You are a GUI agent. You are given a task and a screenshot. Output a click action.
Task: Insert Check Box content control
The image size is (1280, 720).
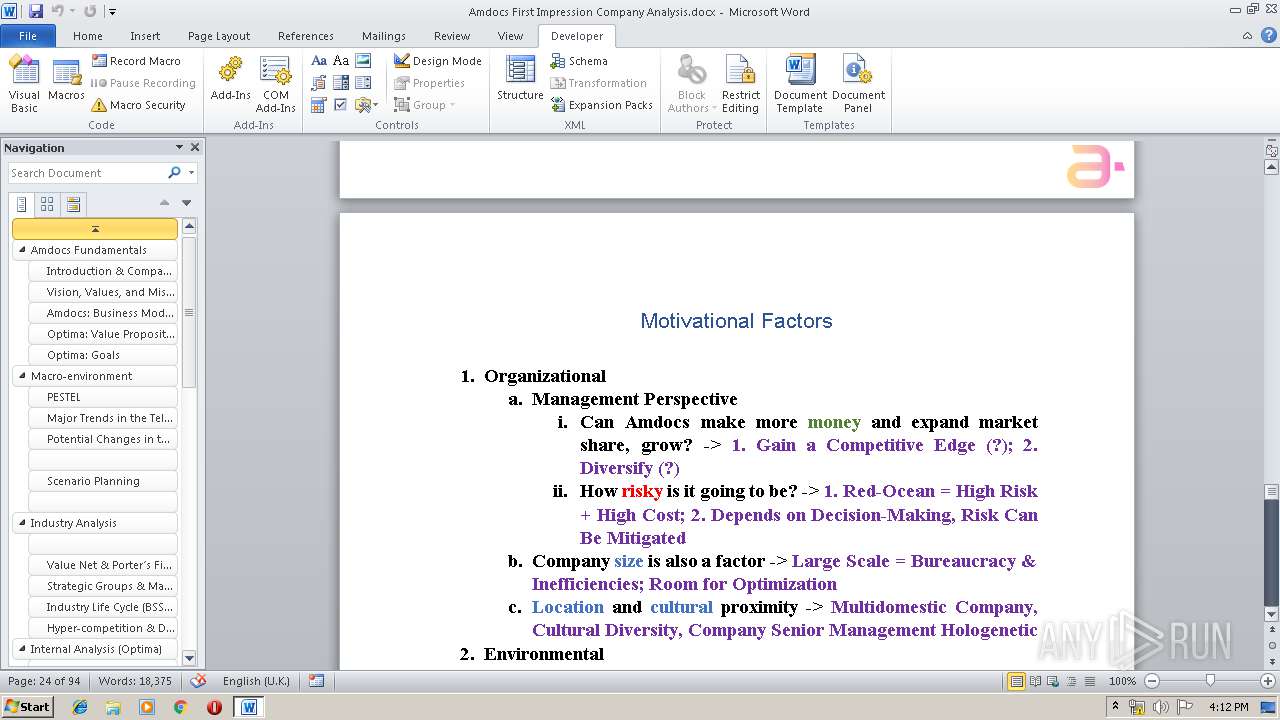point(341,105)
